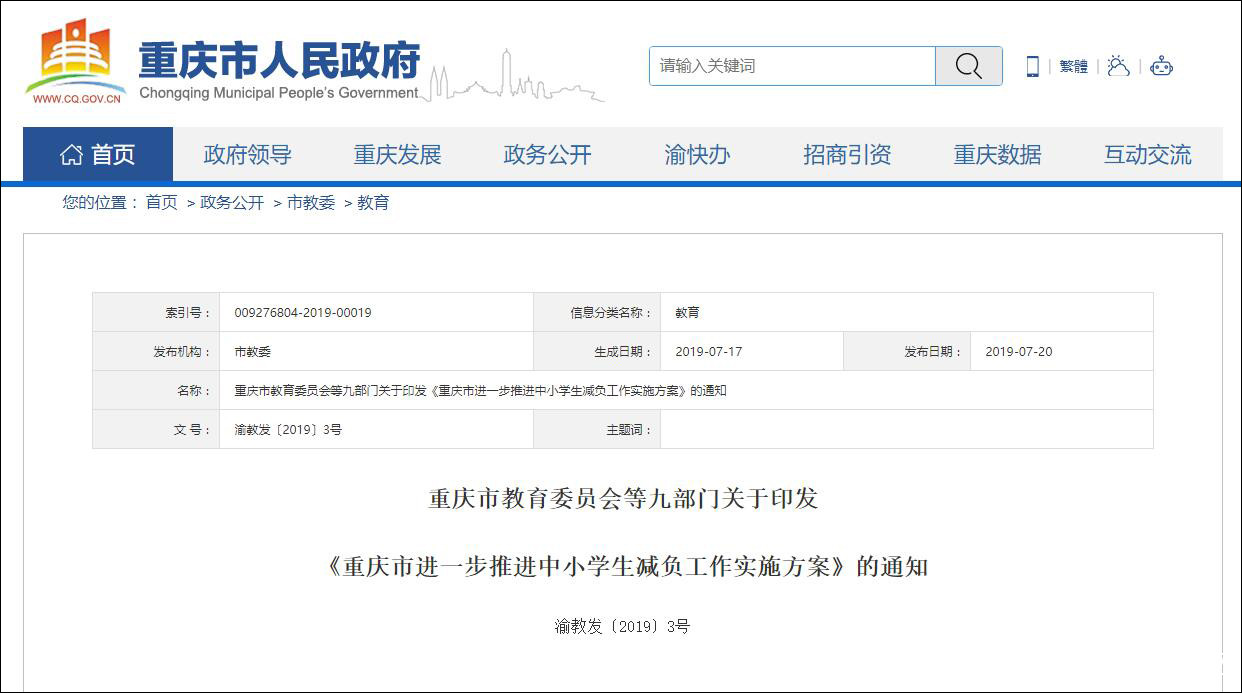Viewport: 1242px width, 693px height.
Task: Select index number 009276804-2019-00019
Action: [x=303, y=313]
